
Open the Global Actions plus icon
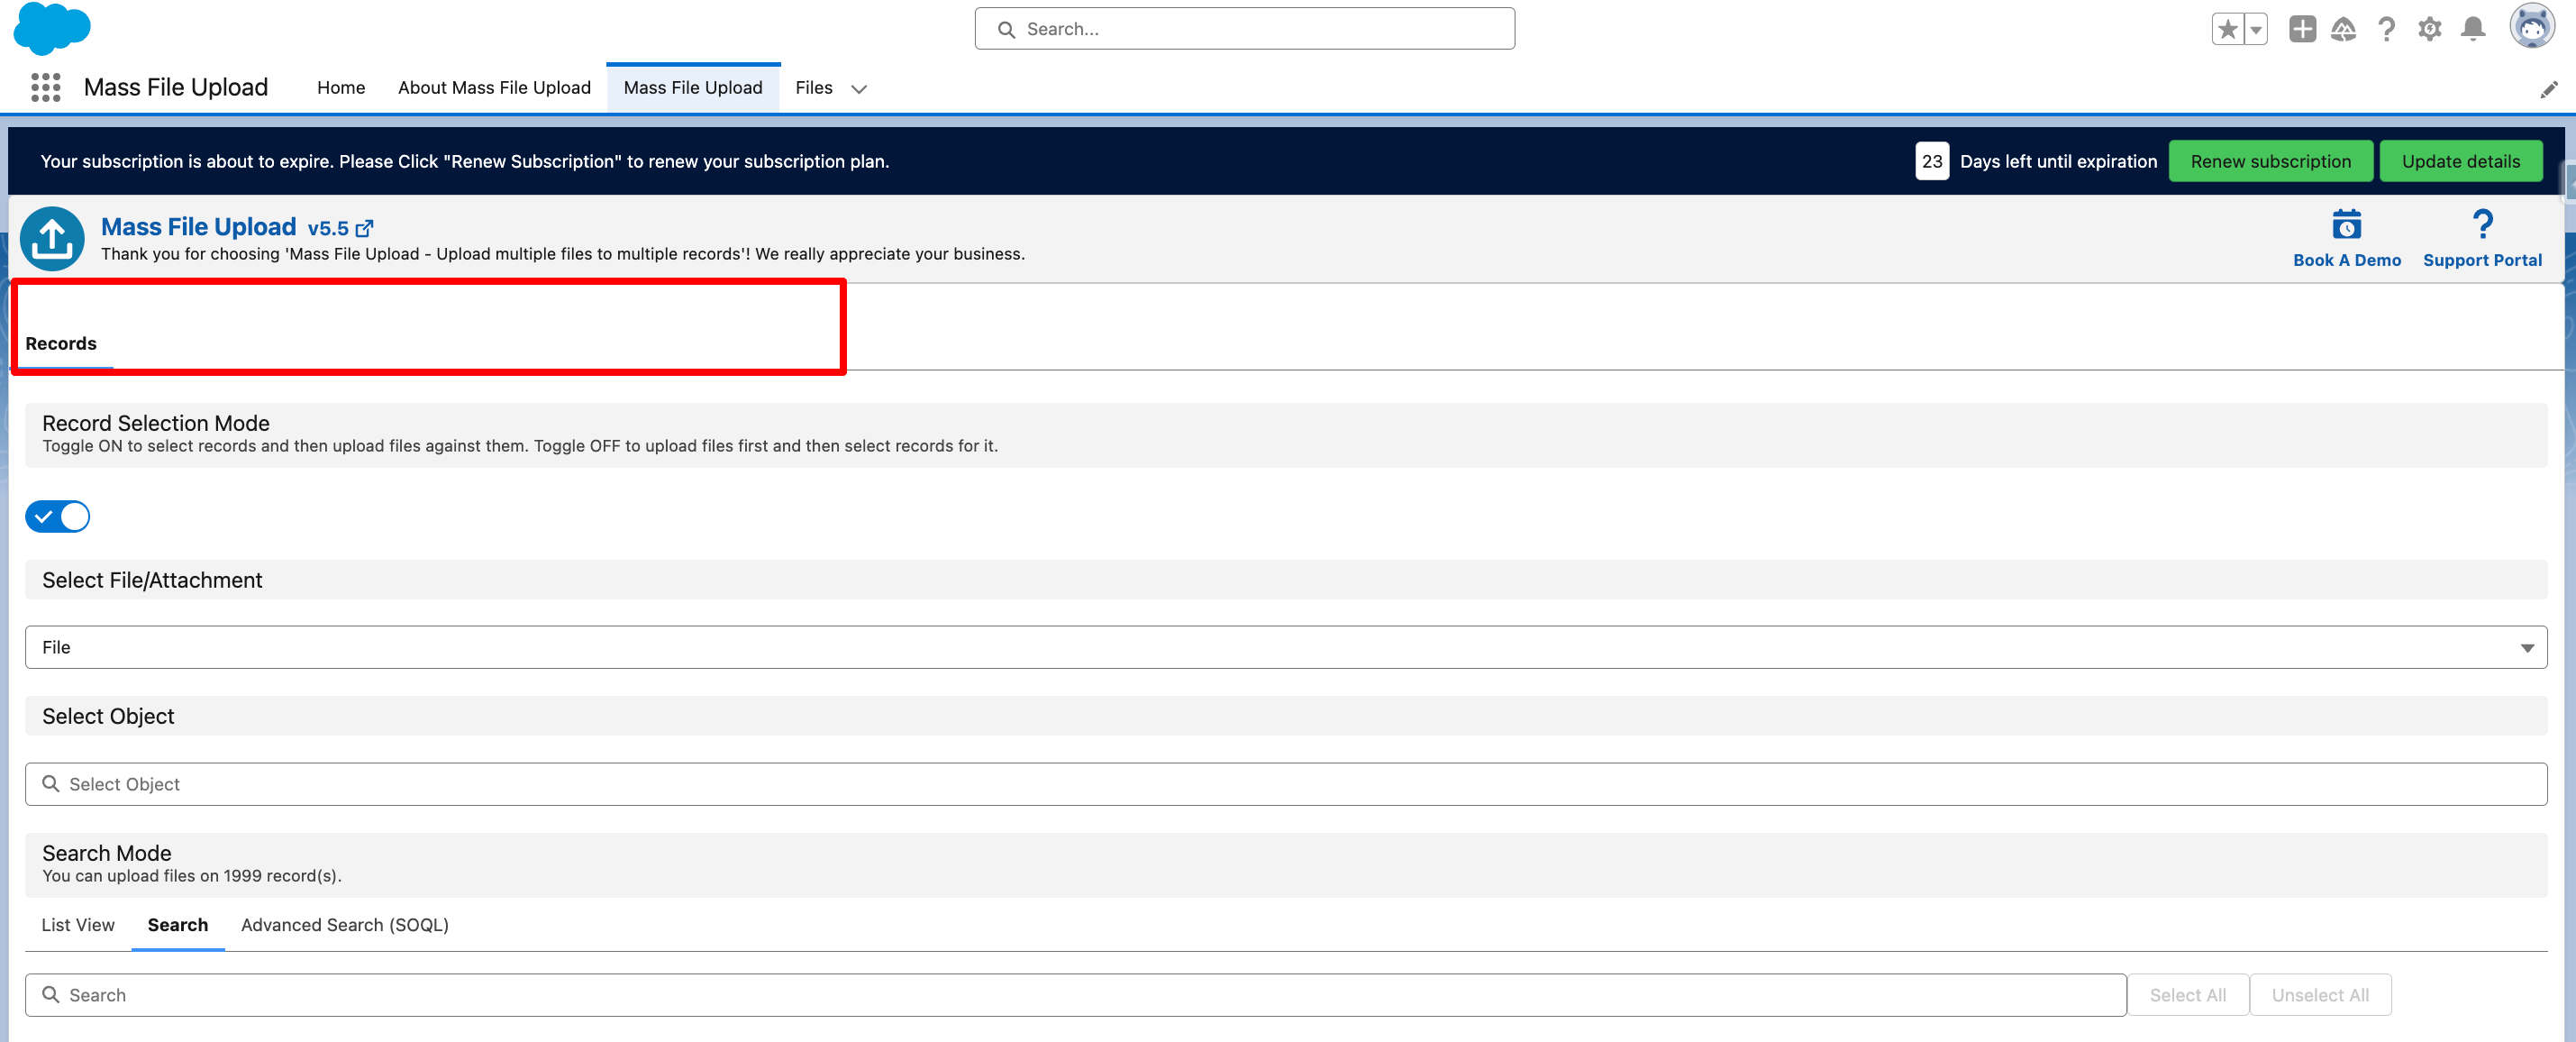point(2302,29)
